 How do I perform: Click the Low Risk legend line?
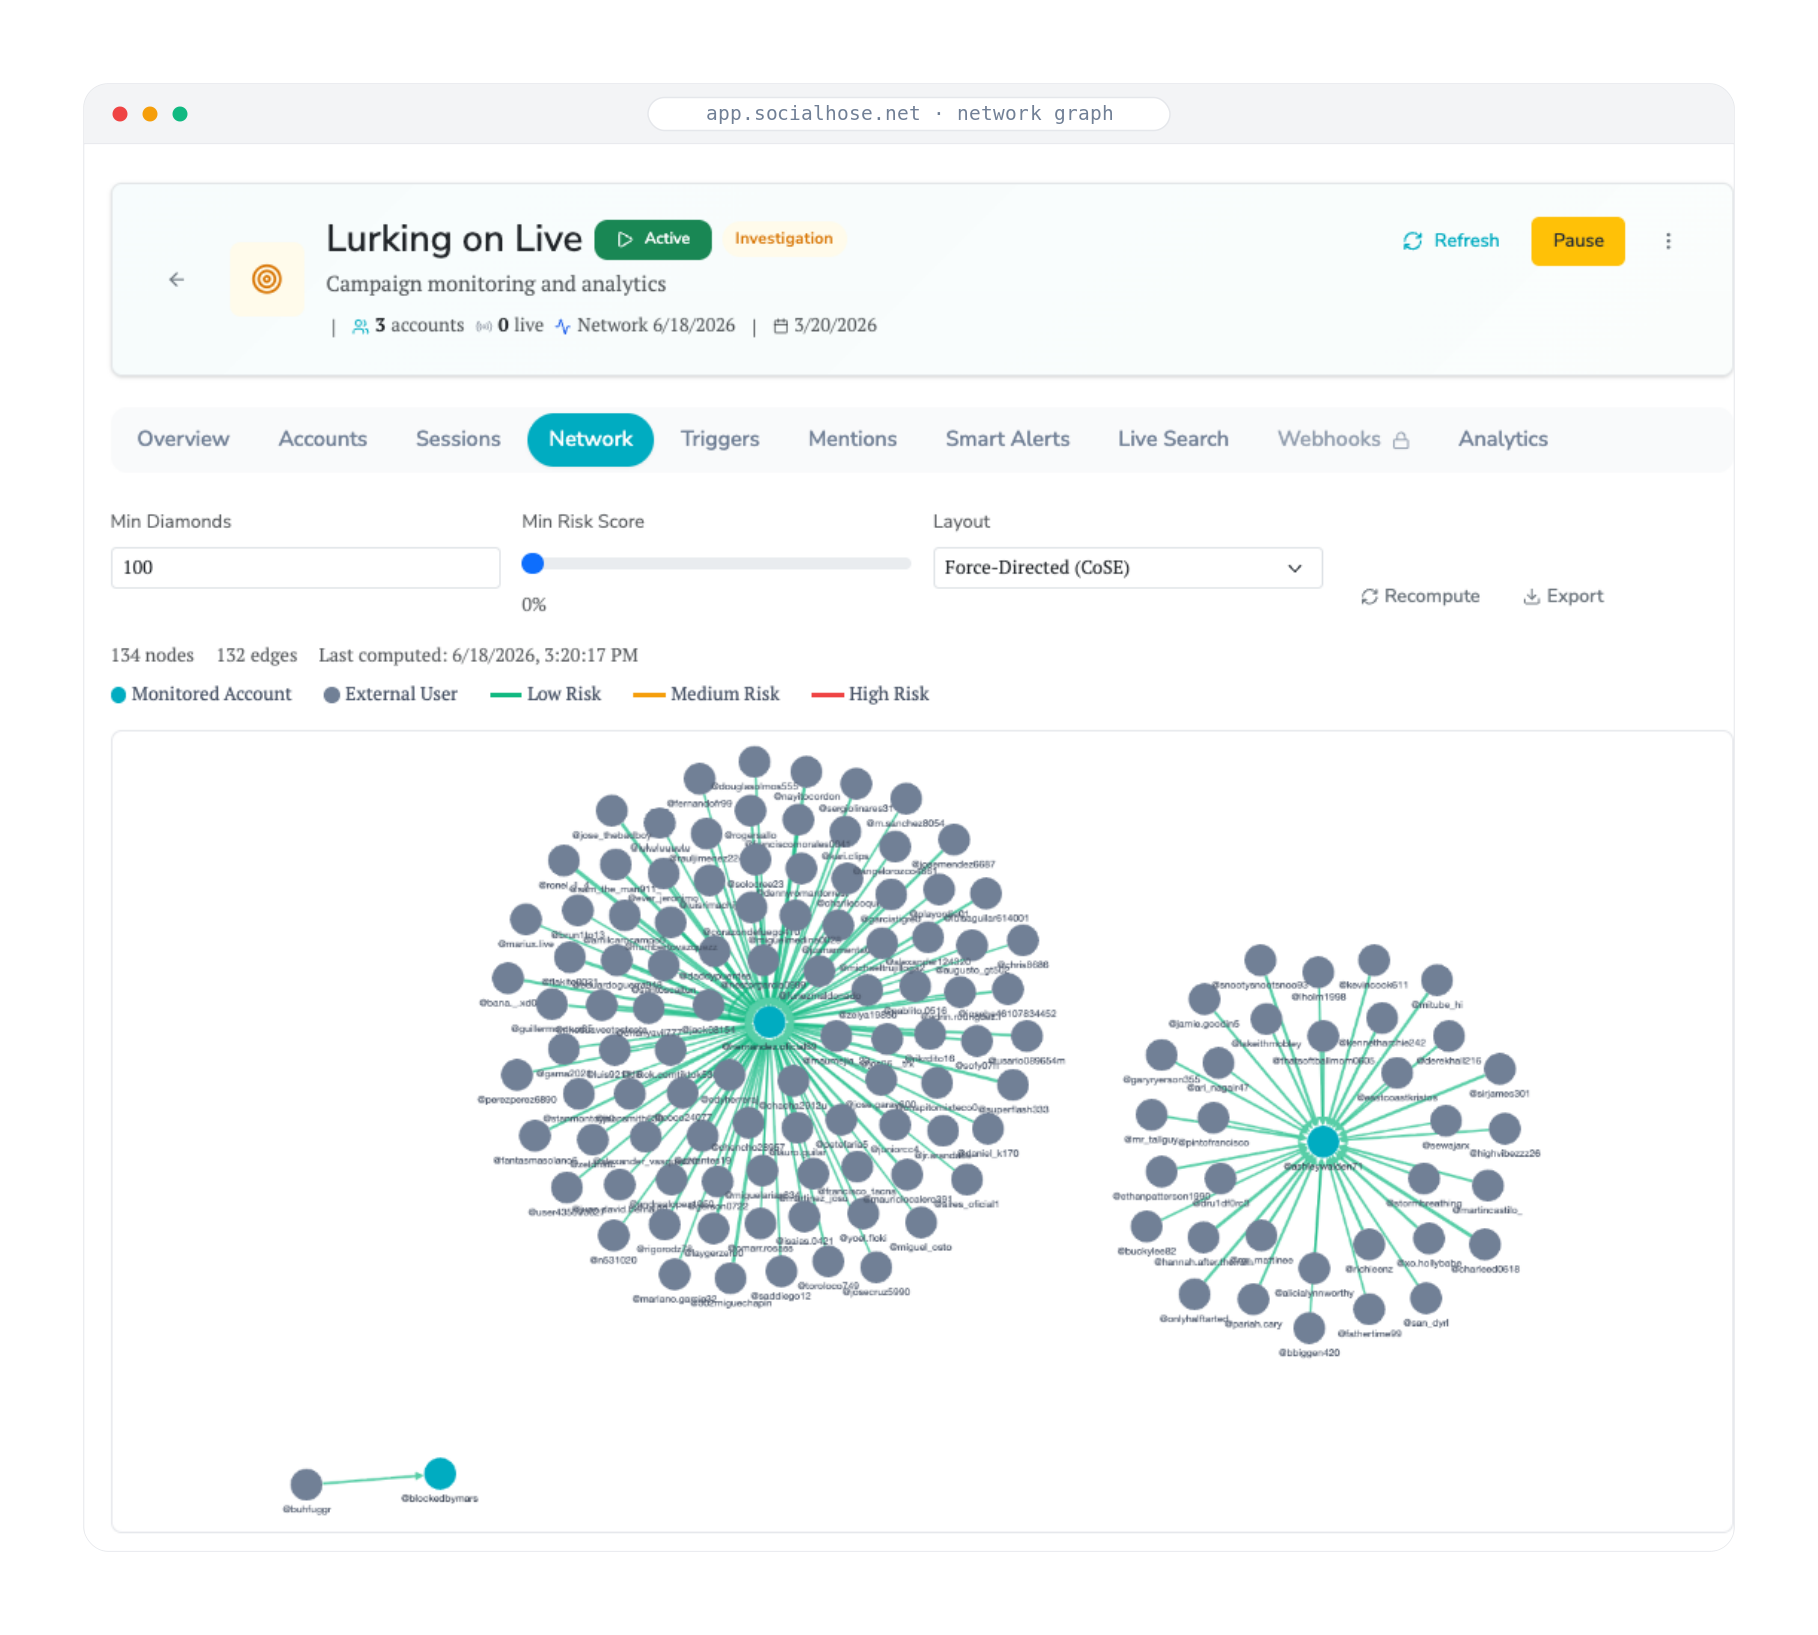point(505,695)
